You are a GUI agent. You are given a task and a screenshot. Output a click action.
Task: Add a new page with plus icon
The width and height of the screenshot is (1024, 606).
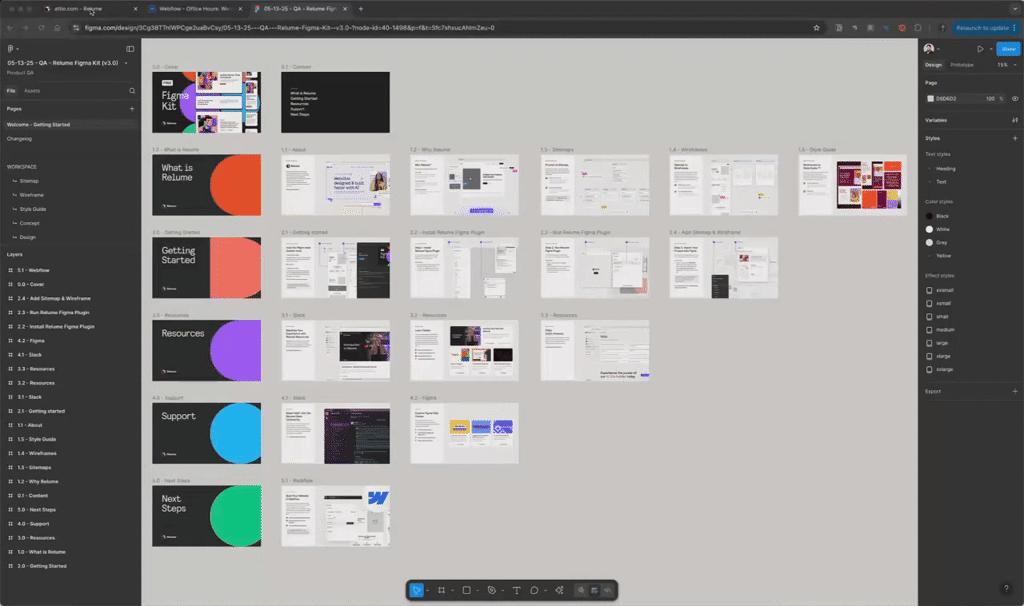pos(132,108)
